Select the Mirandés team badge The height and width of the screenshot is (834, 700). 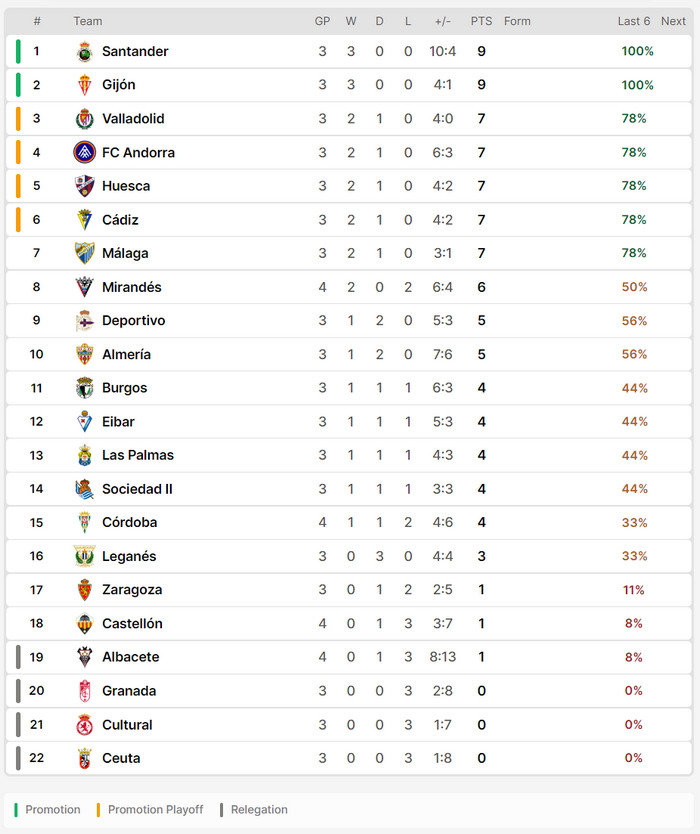[84, 287]
